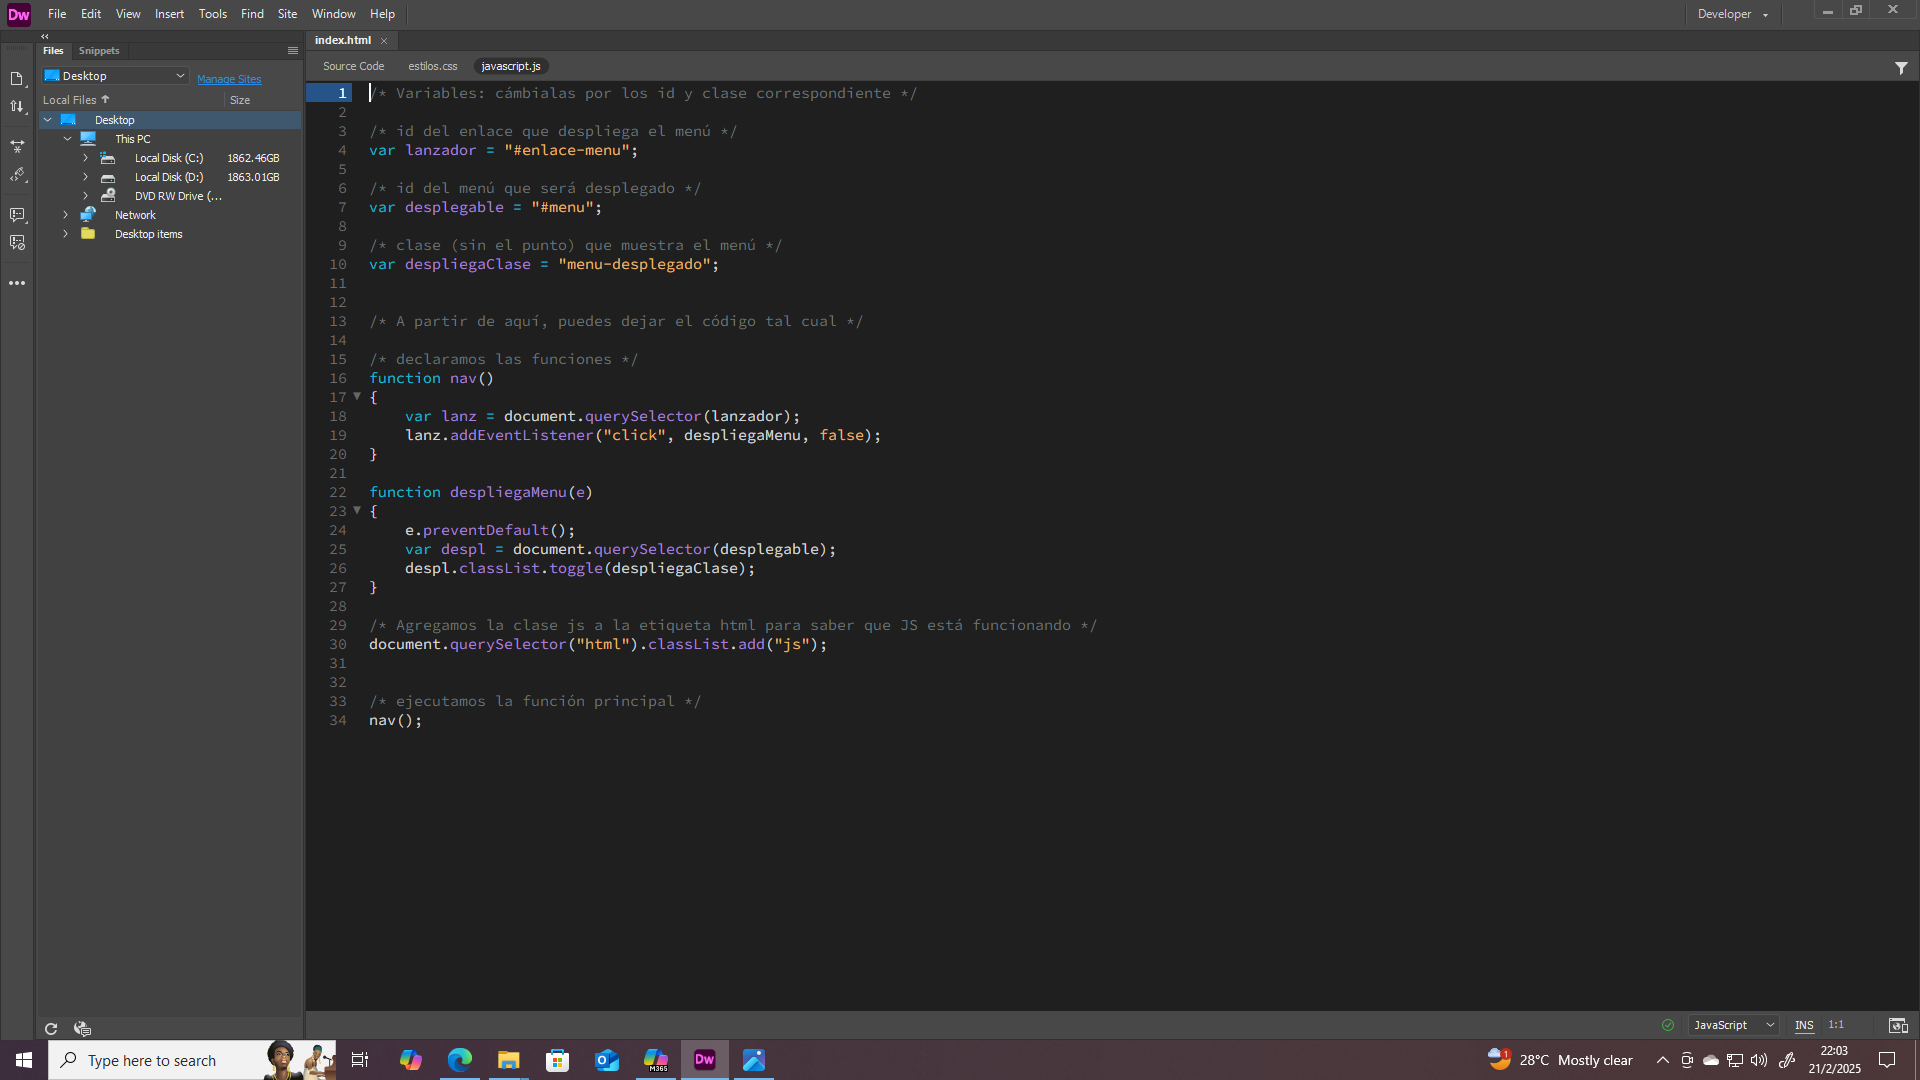Click the green syntax check icon
The width and height of the screenshot is (1920, 1080).
(x=1668, y=1025)
